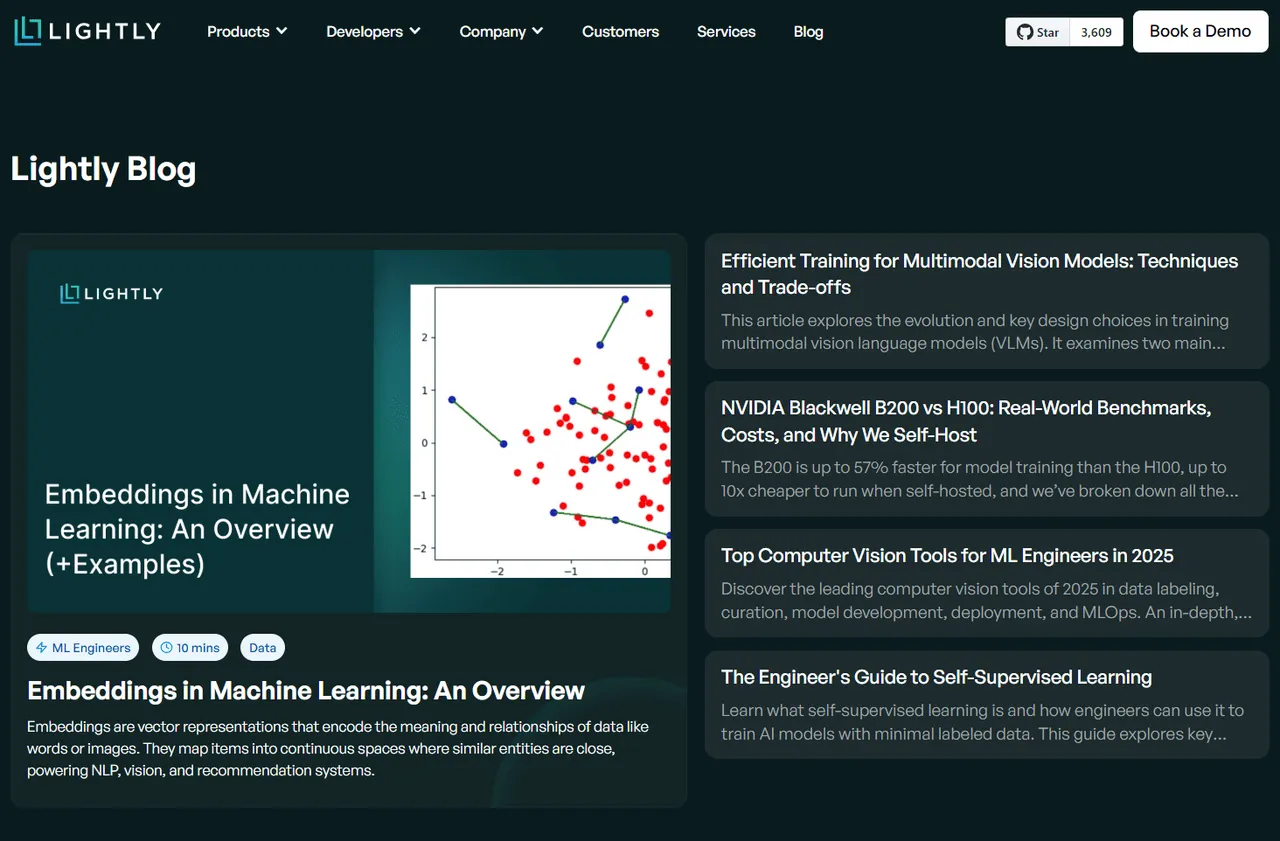Open Embeddings in Machine Learning: An Overview title
Image resolution: width=1280 pixels, height=841 pixels.
(306, 690)
